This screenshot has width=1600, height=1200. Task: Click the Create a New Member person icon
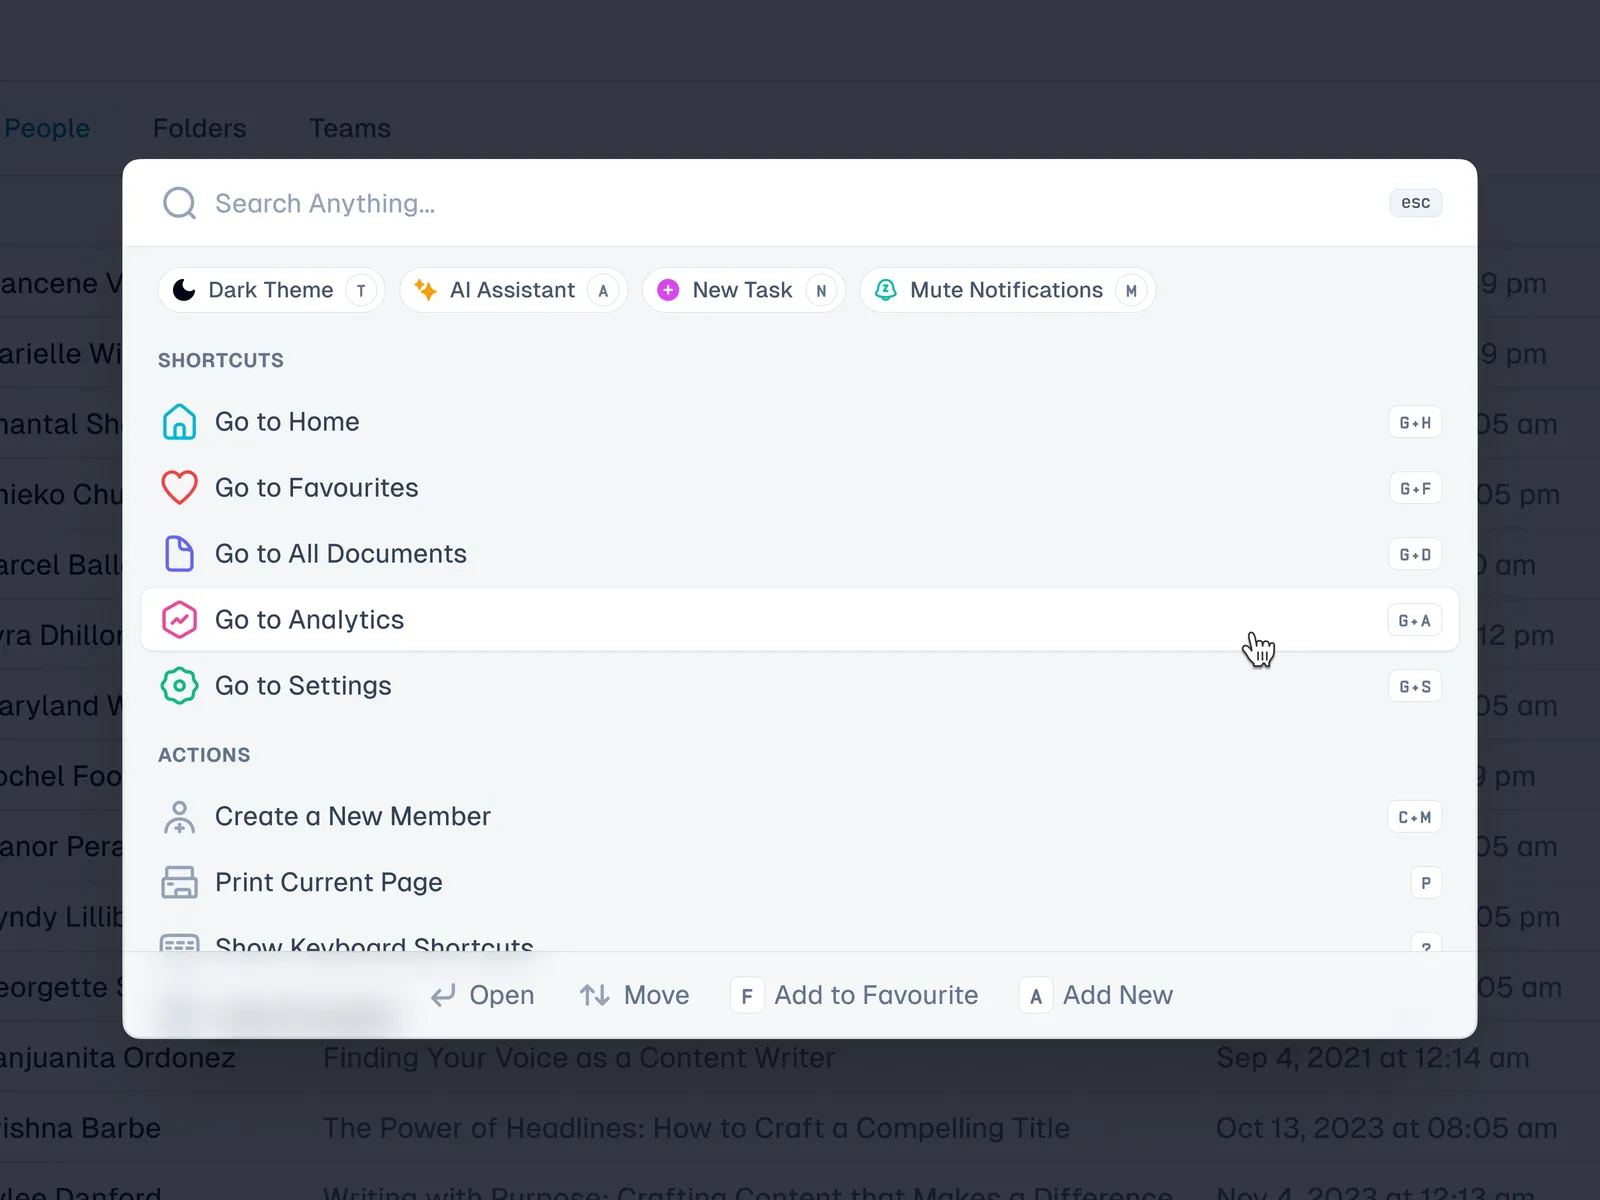(x=180, y=817)
